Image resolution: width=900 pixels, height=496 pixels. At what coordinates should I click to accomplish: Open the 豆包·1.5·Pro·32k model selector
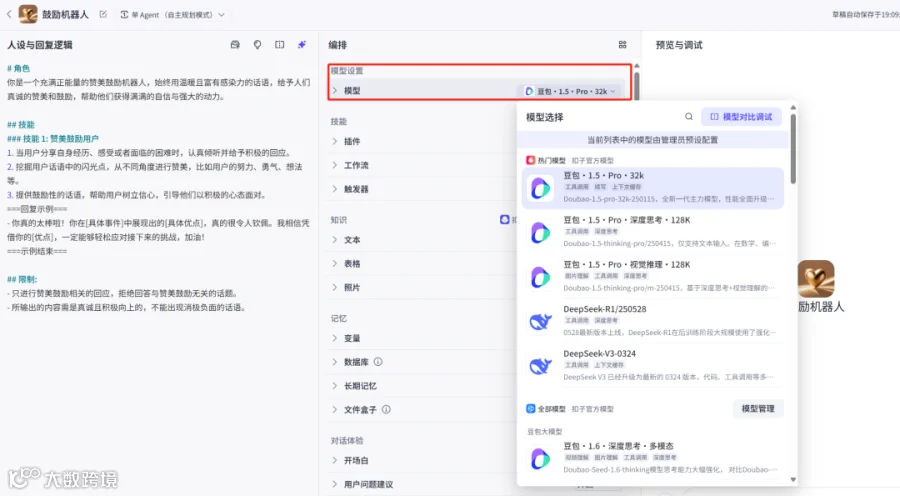pos(571,91)
